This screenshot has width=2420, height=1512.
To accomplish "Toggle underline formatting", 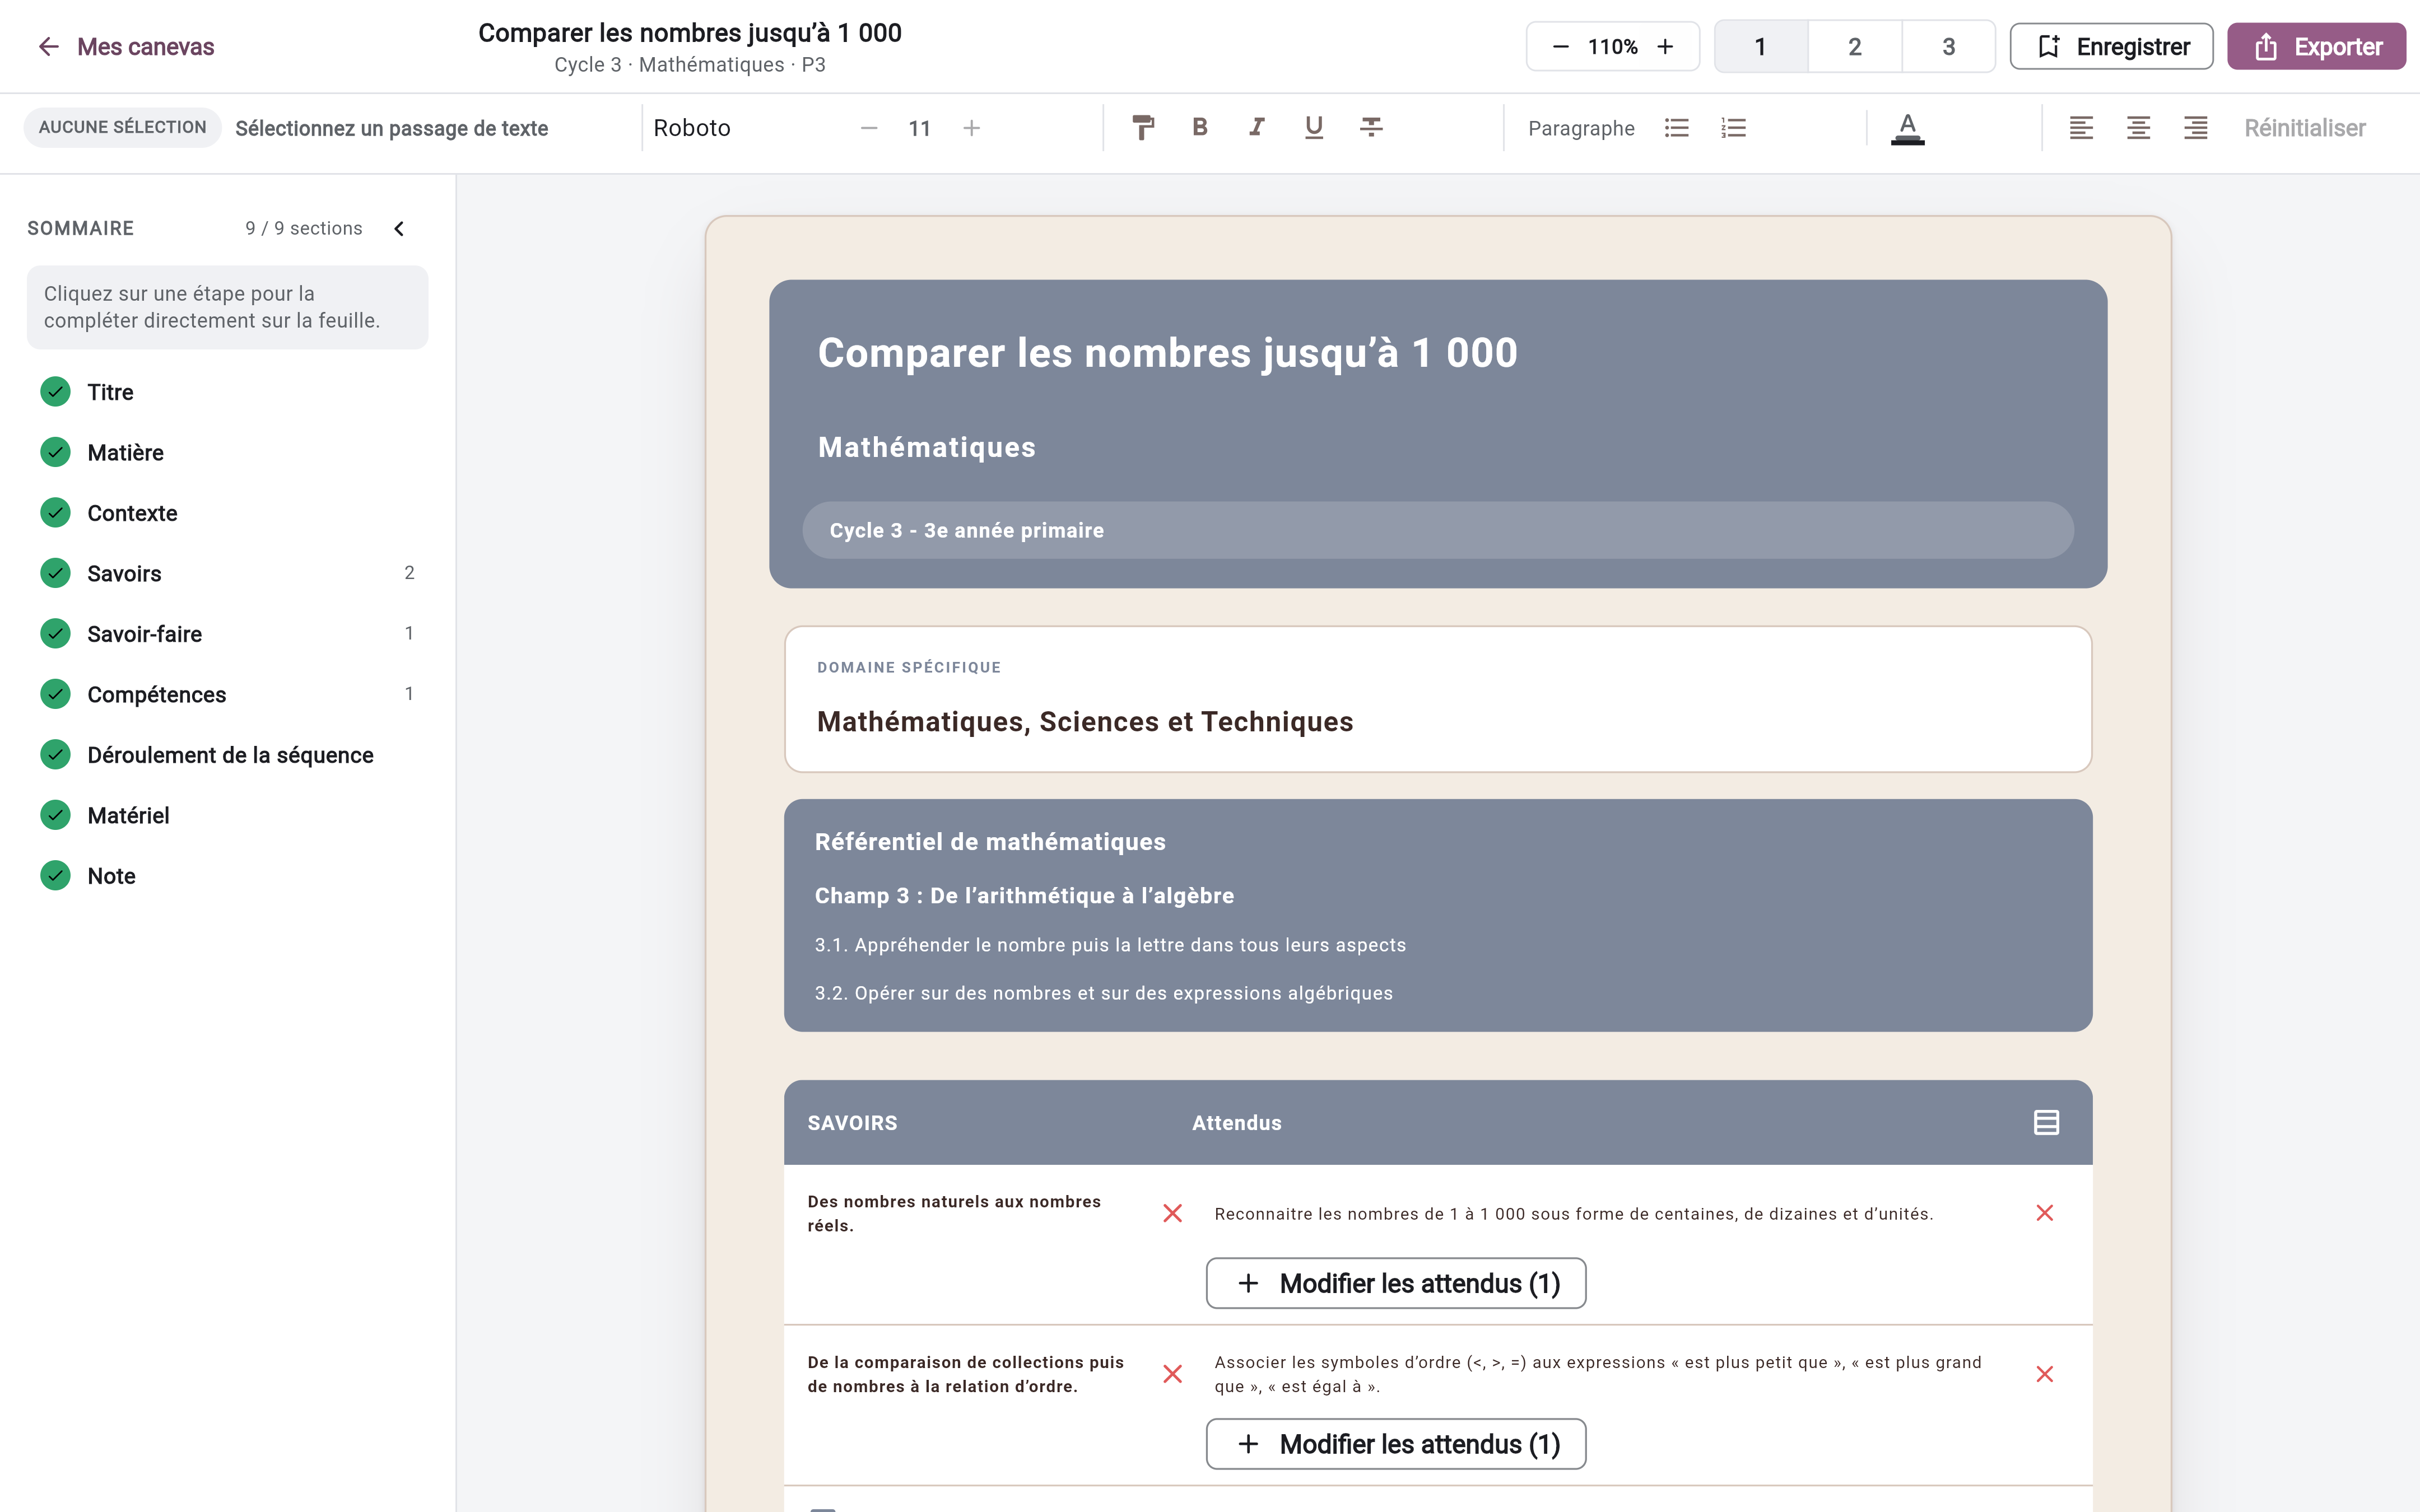I will pos(1314,128).
